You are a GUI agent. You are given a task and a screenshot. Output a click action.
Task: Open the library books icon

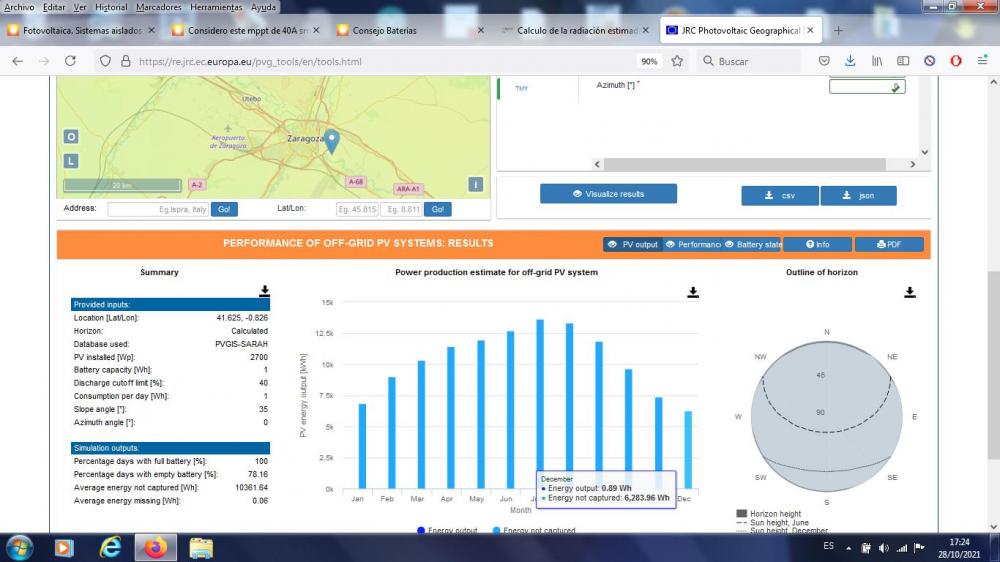(x=877, y=61)
